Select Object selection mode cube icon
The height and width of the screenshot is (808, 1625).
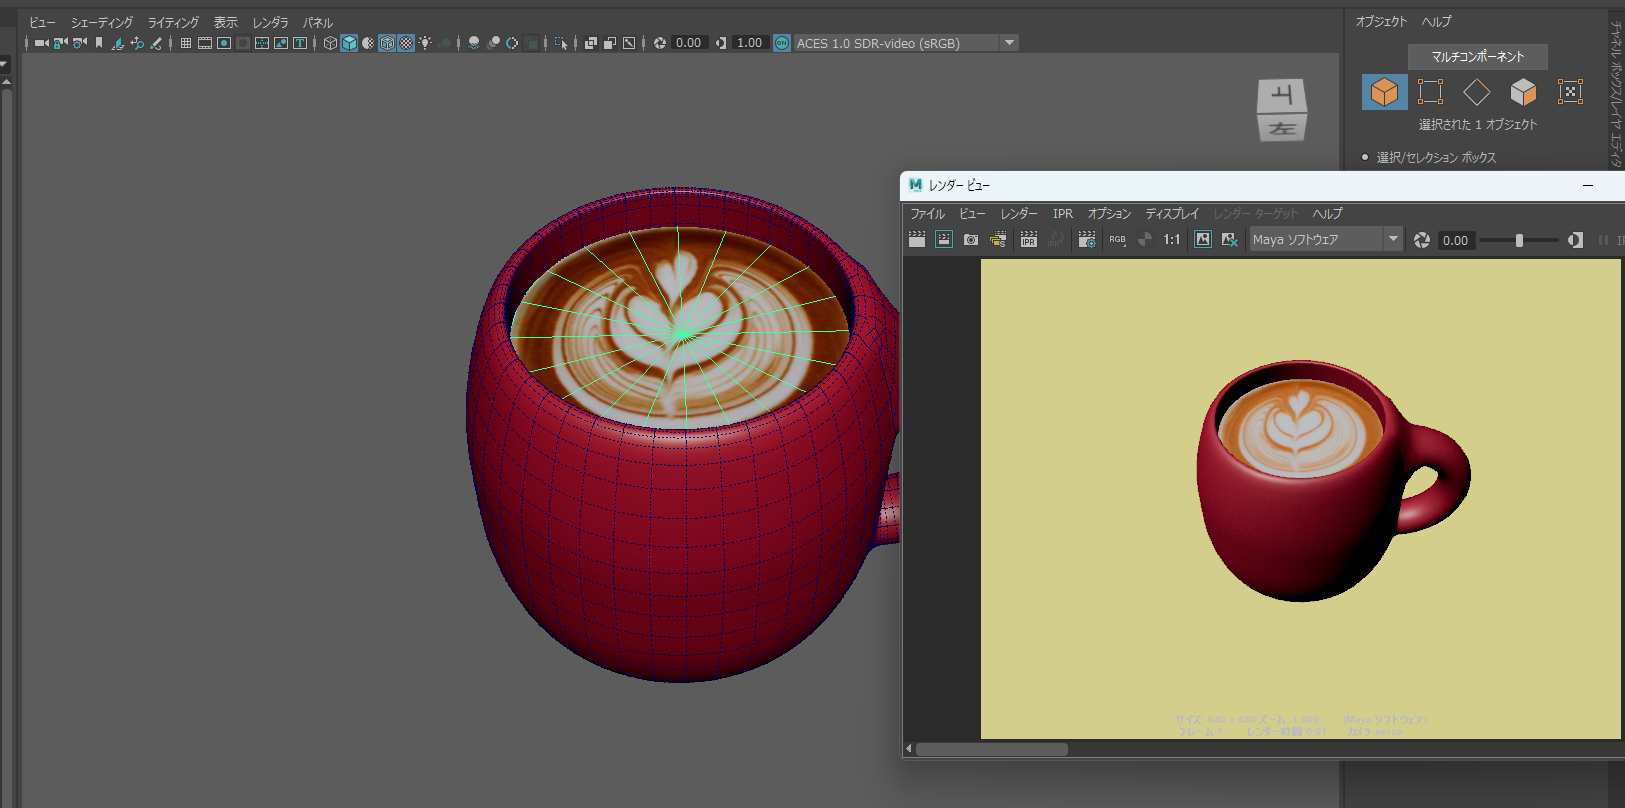tap(1384, 92)
